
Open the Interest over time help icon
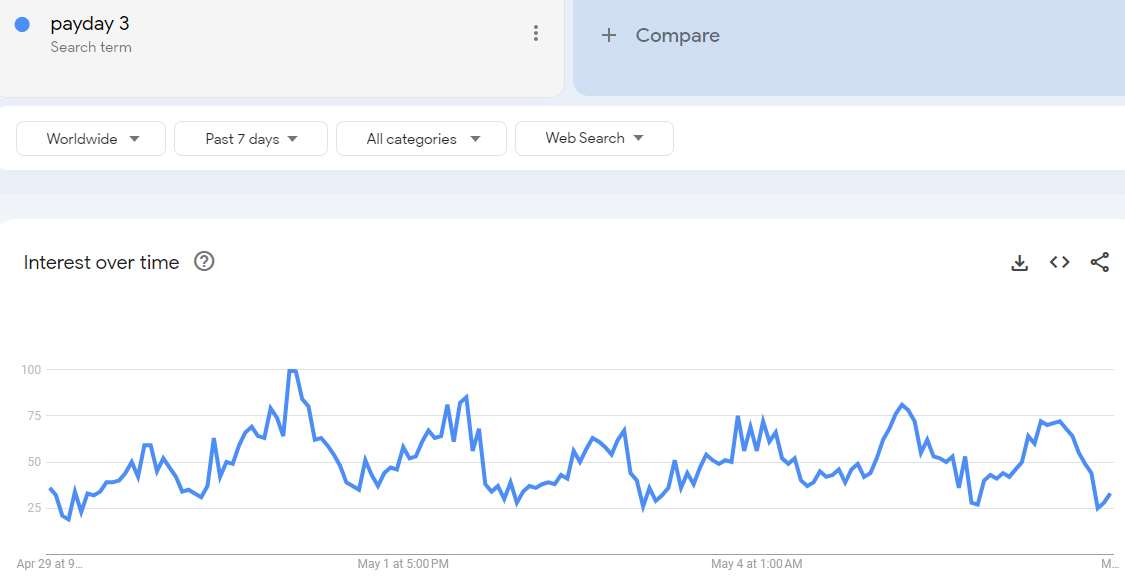pos(204,262)
